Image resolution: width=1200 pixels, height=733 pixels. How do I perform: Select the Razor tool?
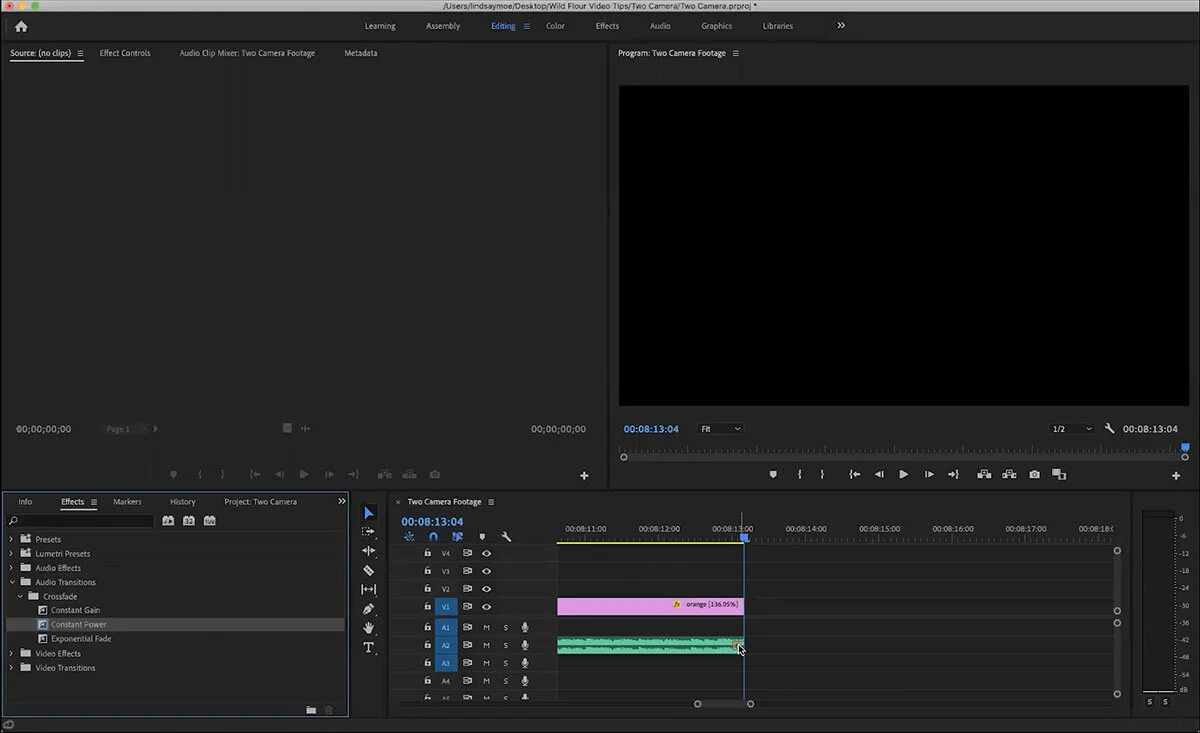click(x=368, y=570)
